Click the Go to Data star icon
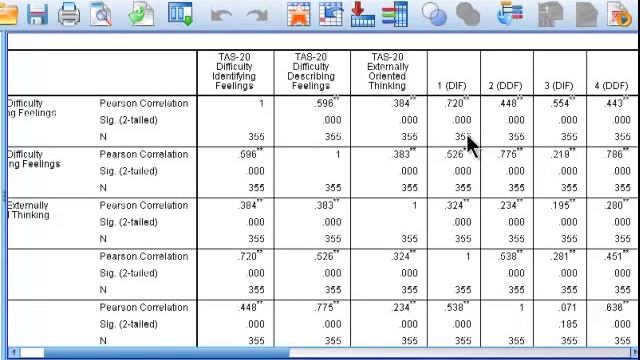The height and width of the screenshot is (360, 640). tap(298, 14)
